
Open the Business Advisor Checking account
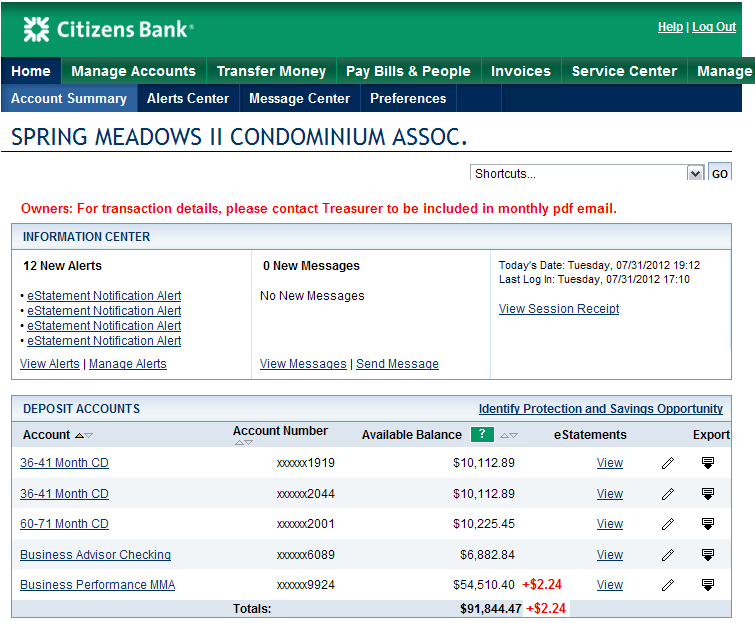[95, 555]
